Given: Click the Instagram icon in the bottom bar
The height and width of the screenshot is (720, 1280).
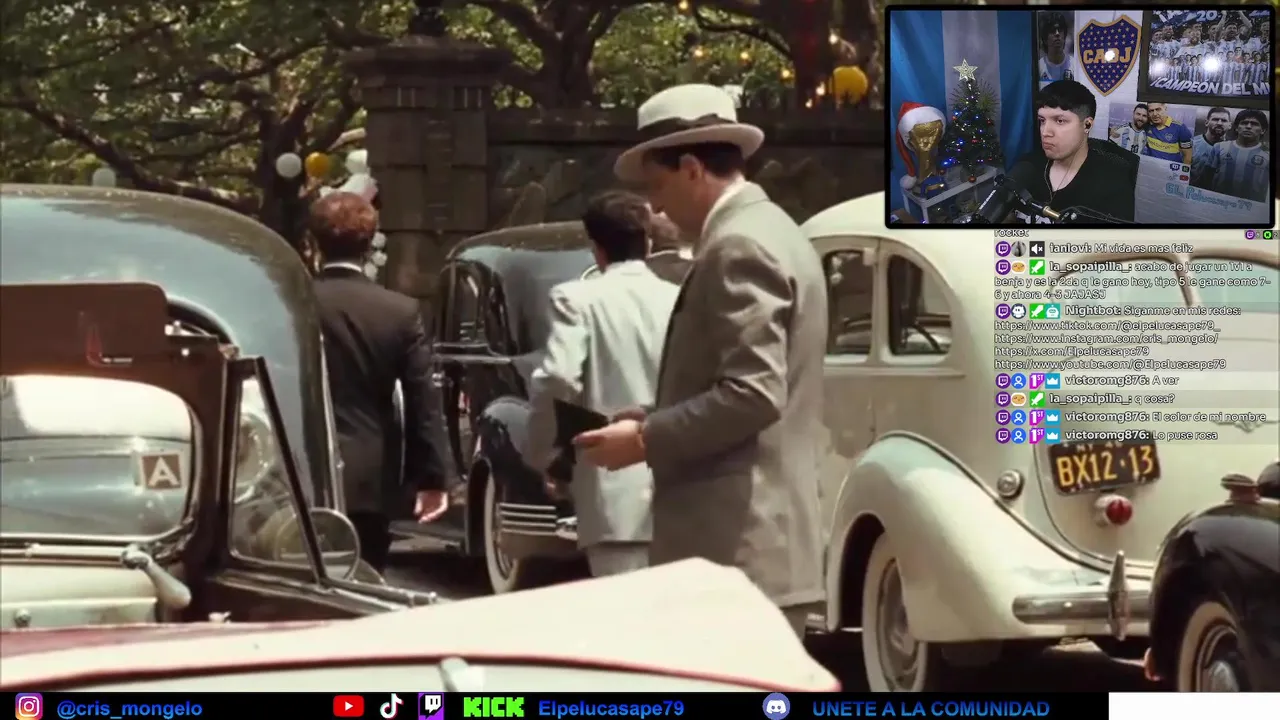Looking at the screenshot, I should (28, 708).
